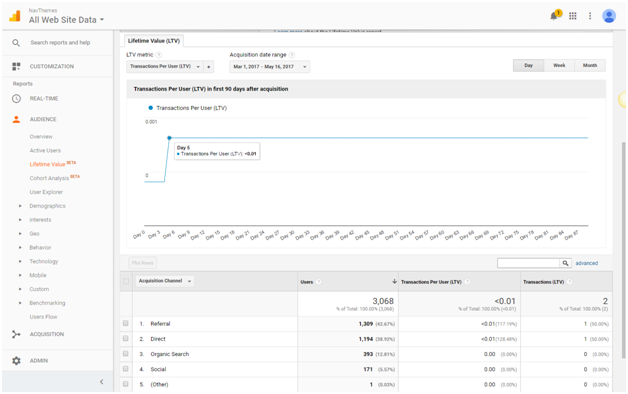Switch chart granularity to Week
Viewport: 628px width, 394px height.
click(559, 65)
